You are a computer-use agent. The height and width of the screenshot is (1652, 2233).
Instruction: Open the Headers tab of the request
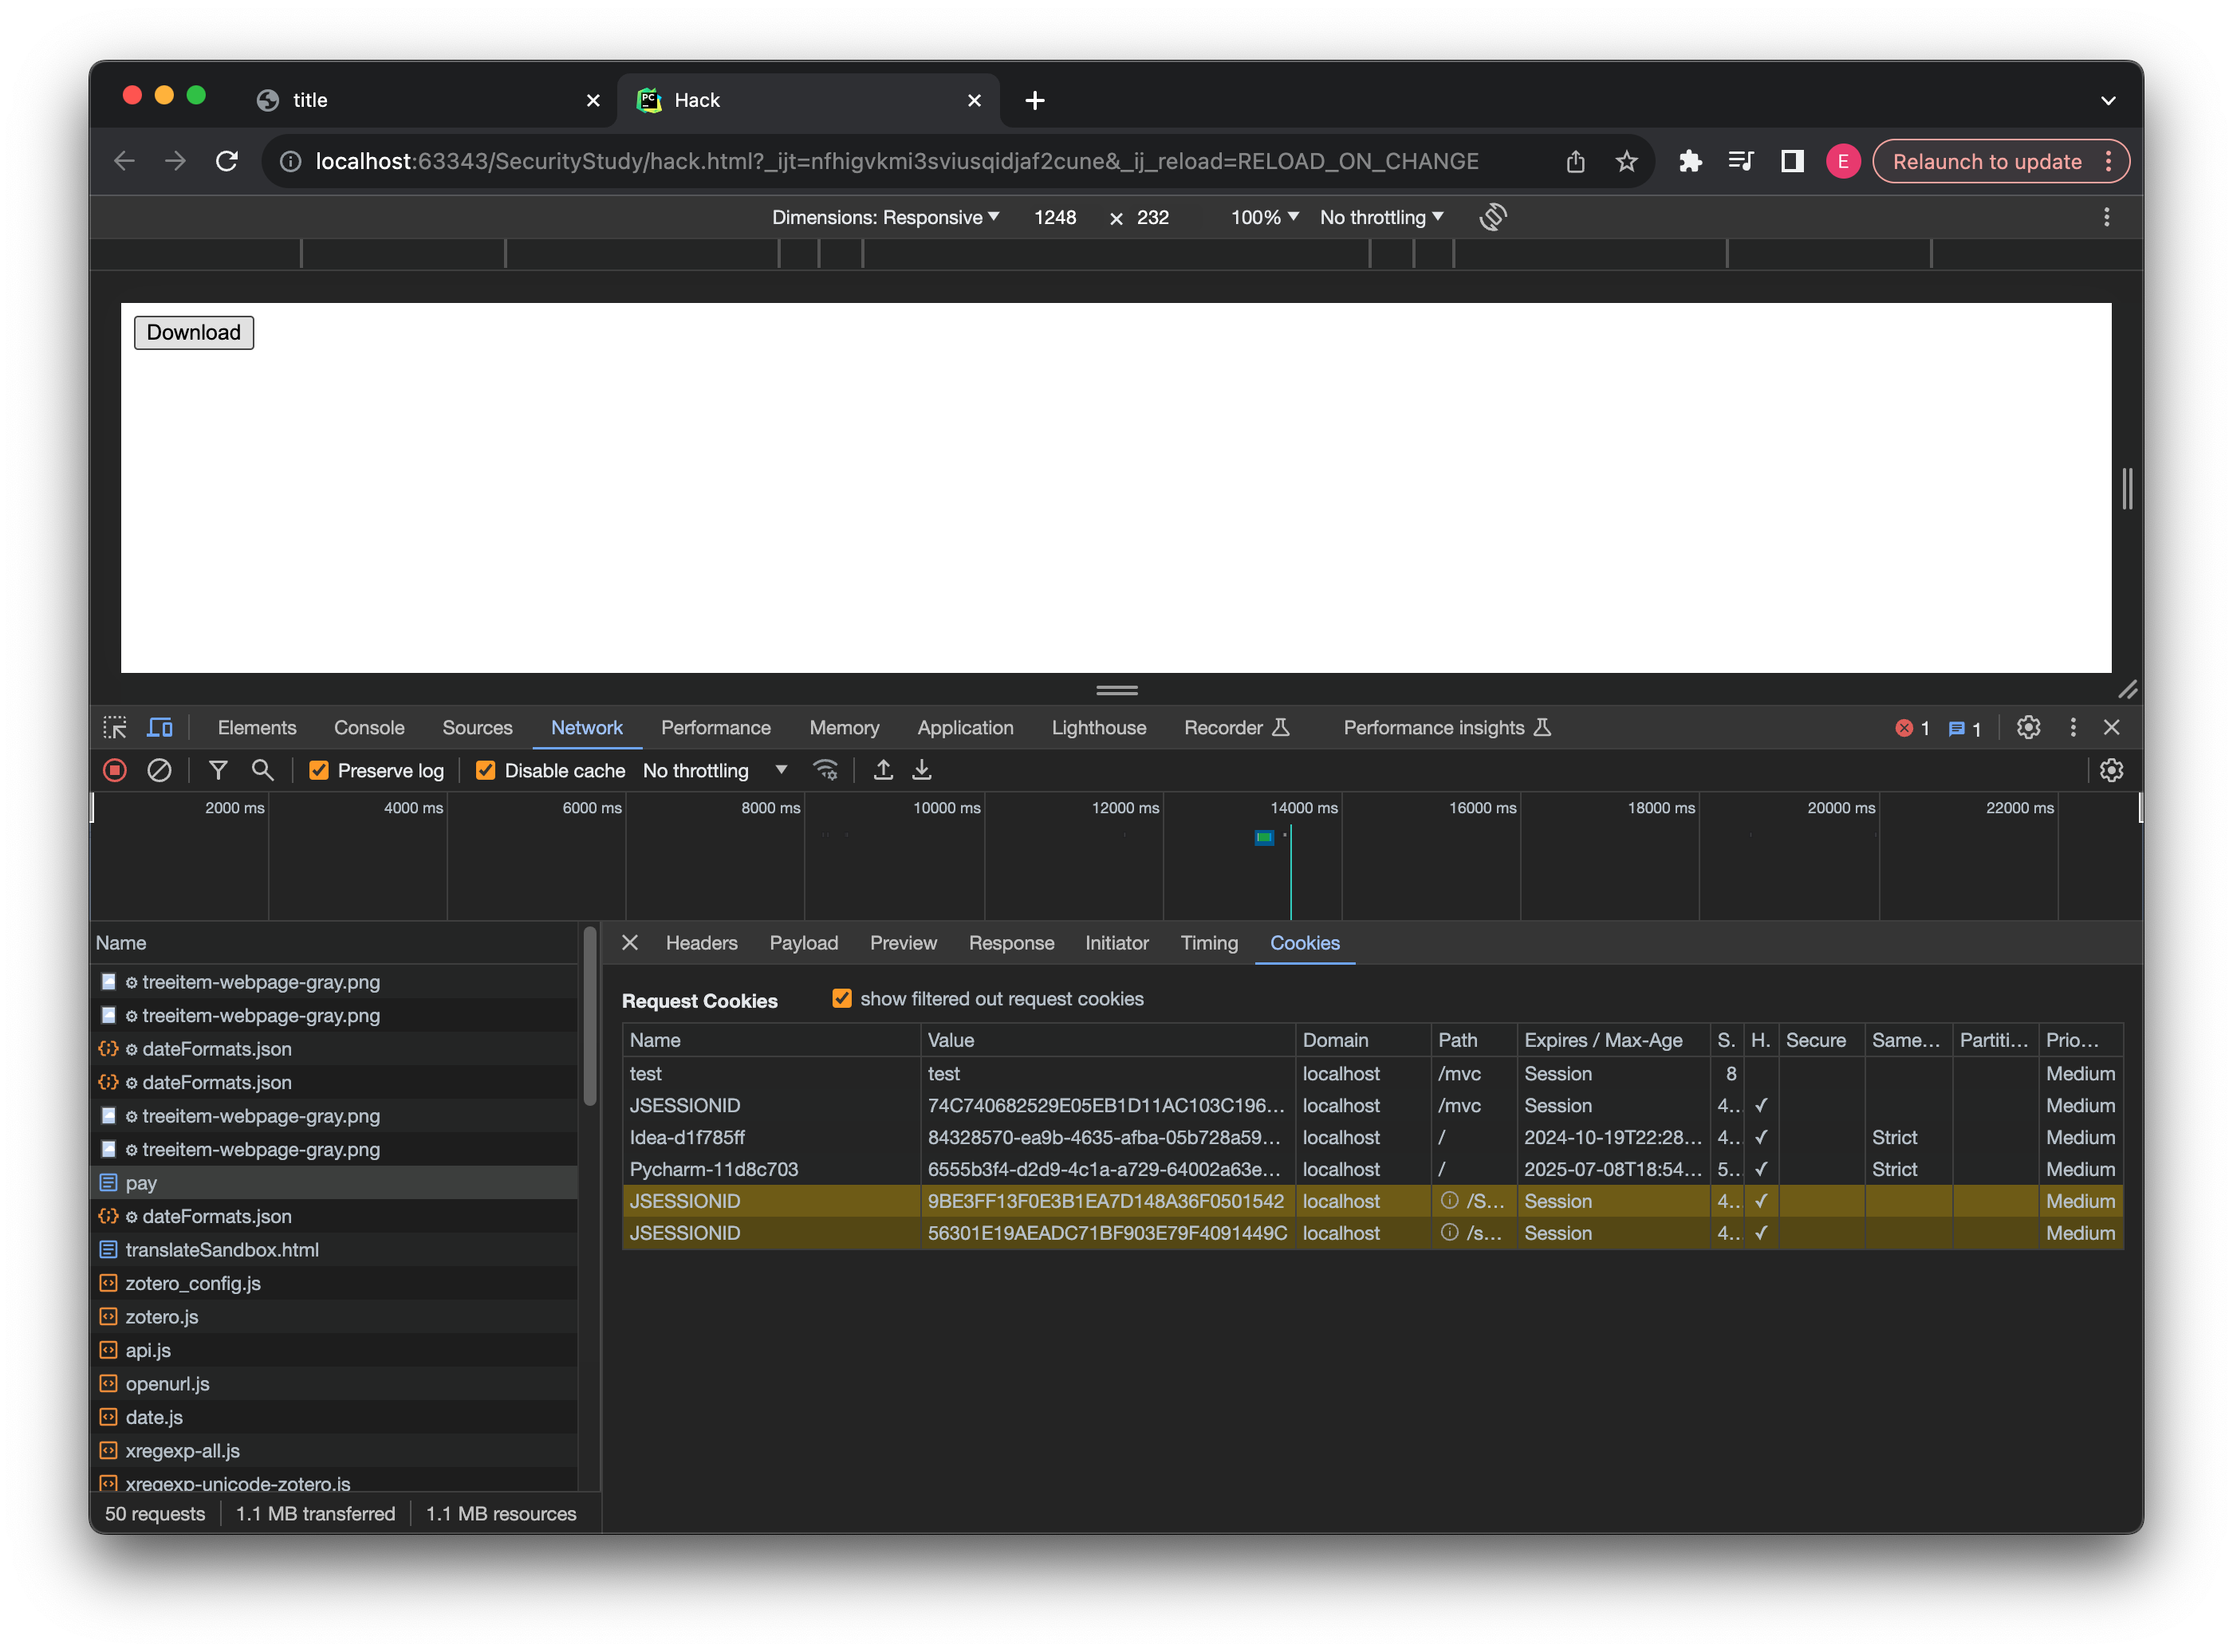701,943
